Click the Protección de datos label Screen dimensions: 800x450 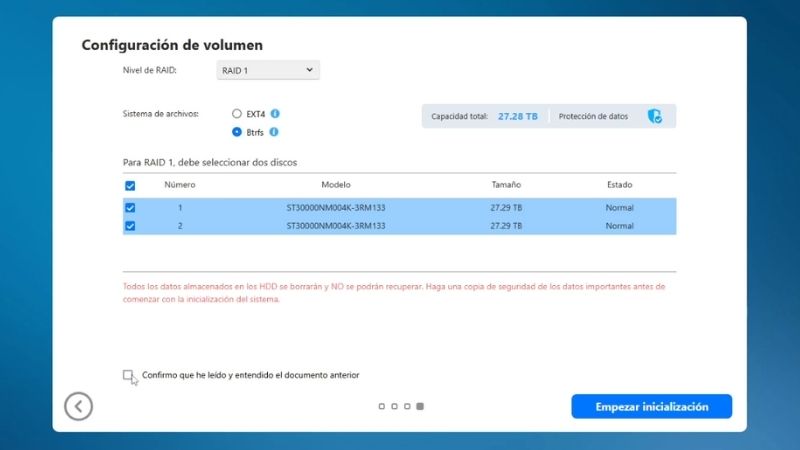[x=593, y=116]
